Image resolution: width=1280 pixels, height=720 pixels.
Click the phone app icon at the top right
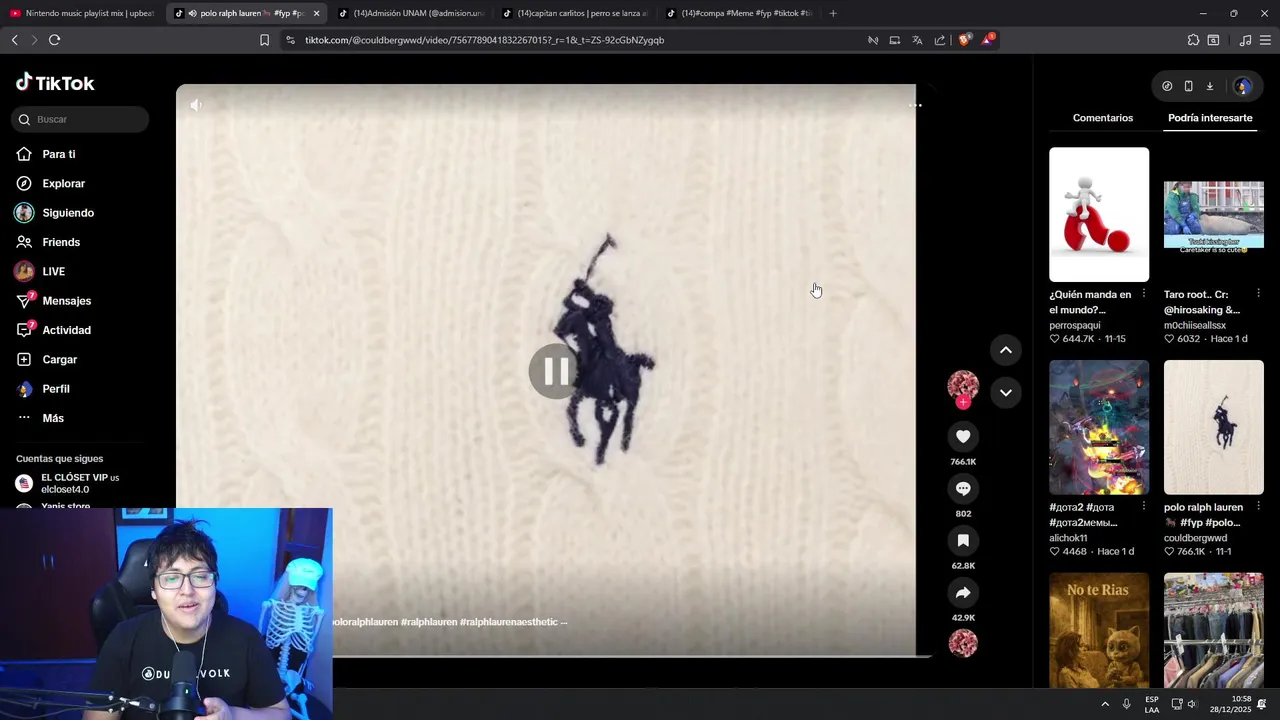pos(1188,86)
